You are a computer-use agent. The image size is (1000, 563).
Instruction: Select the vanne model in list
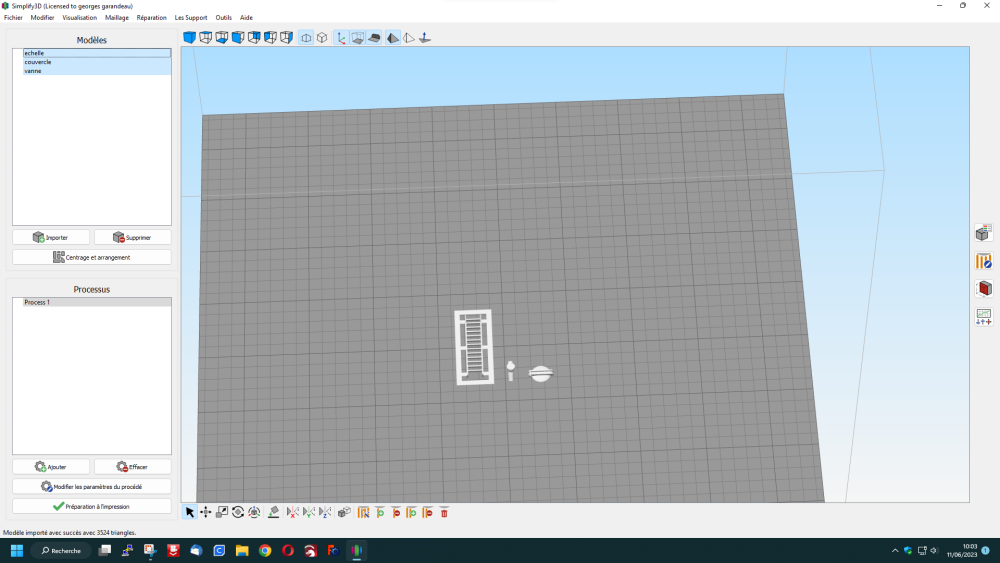[97, 71]
